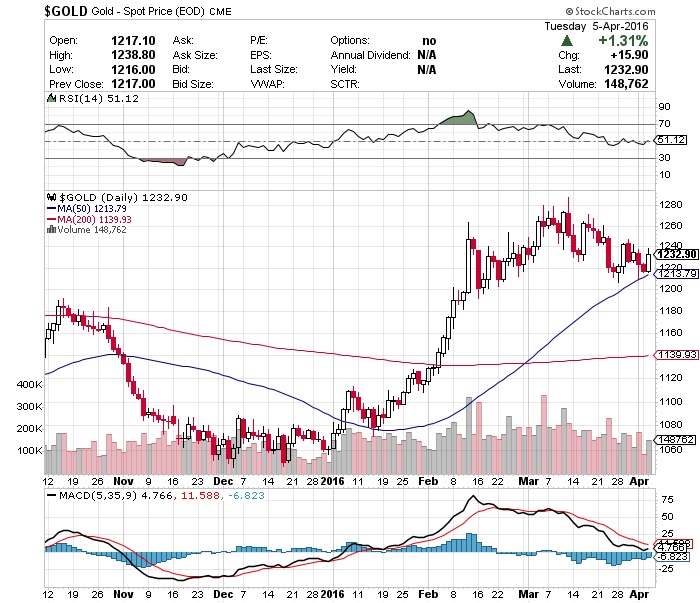The height and width of the screenshot is (603, 700).
Task: Click the 1139.93 MA(200) tag on price axis
Action: (676, 354)
